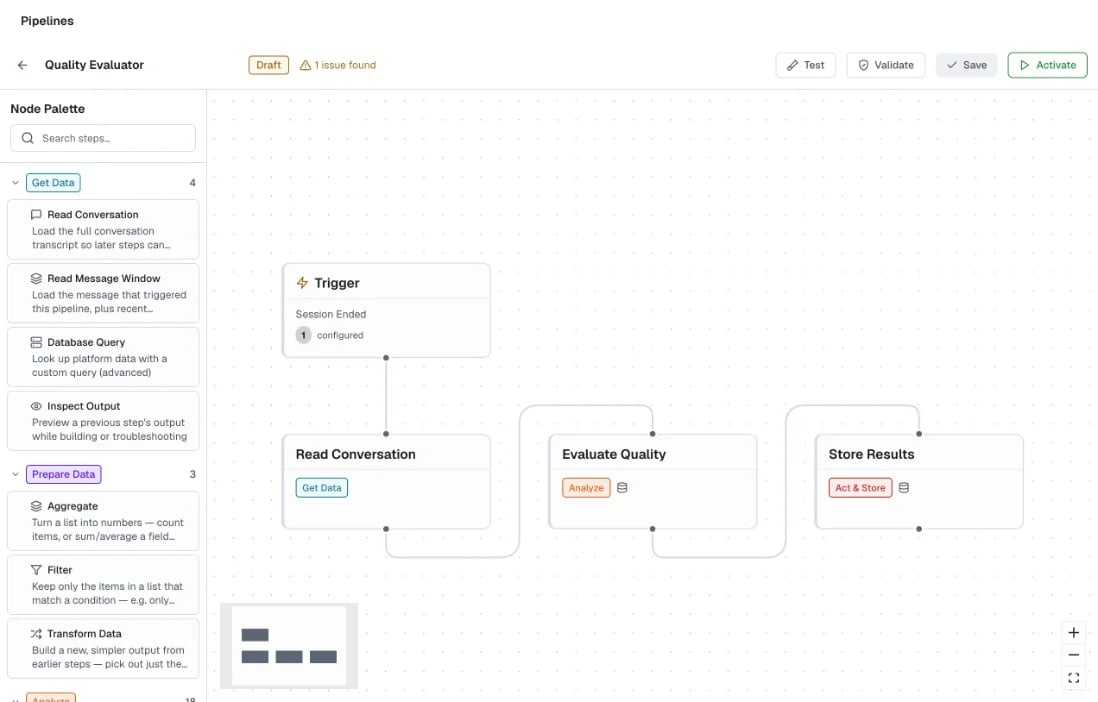This screenshot has height=702, width=1098.
Task: Select the Transform Data card description
Action: pyautogui.click(x=110, y=657)
